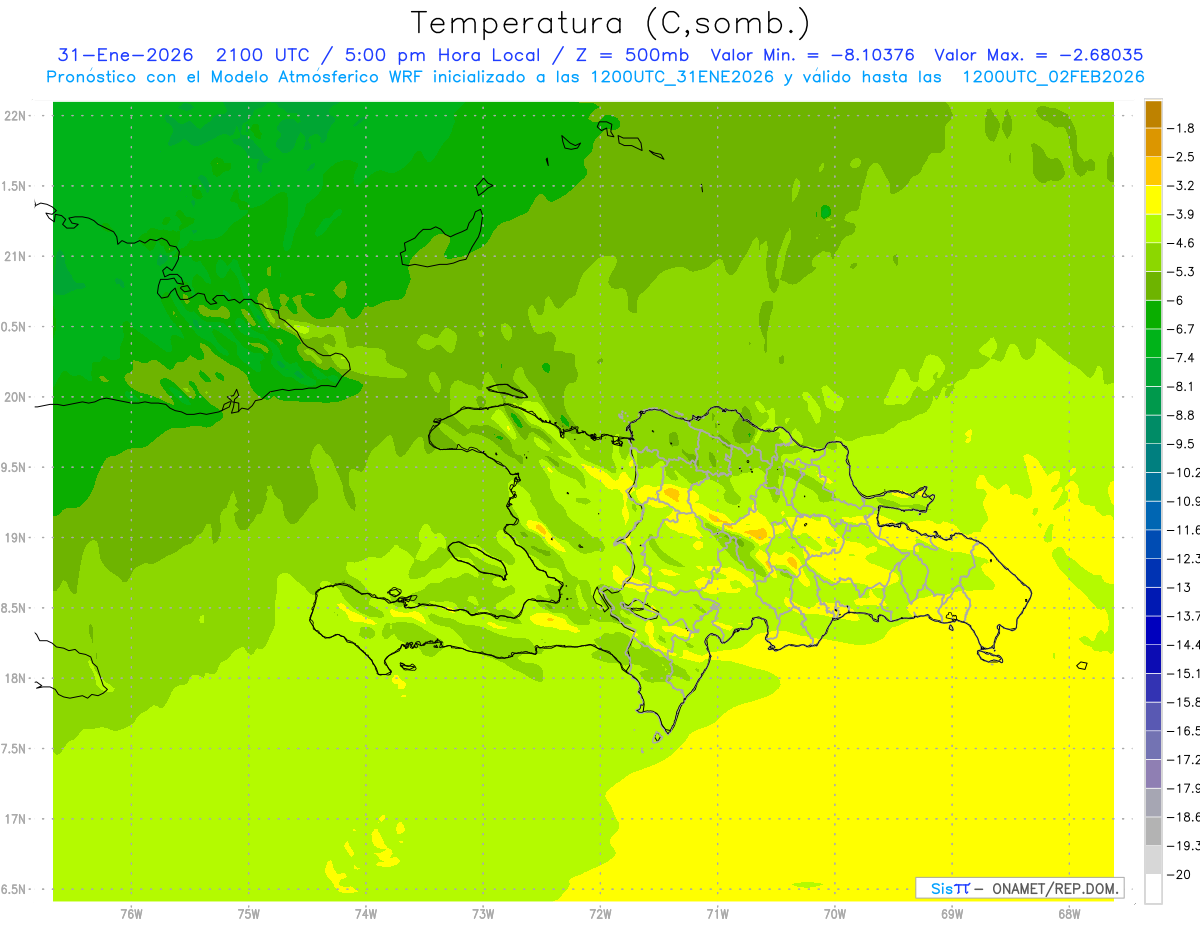
Task: Click the -8.1 legend value
Action: click(x=1183, y=386)
